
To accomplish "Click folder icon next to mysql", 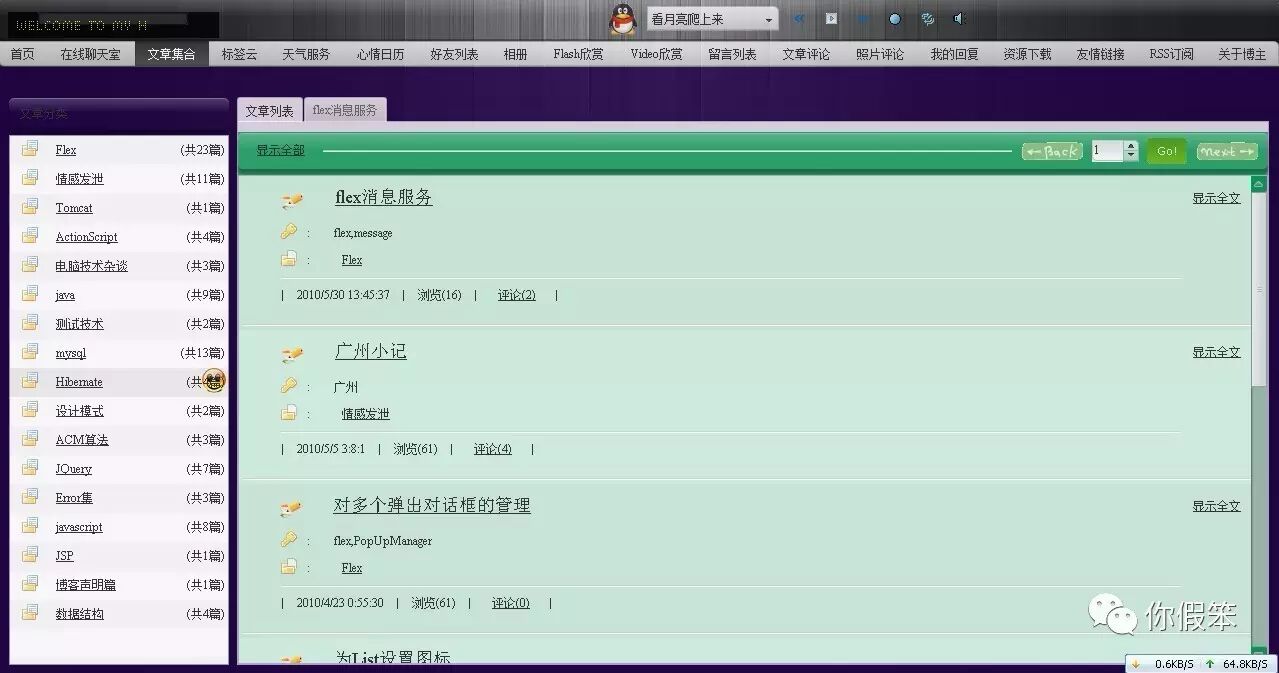I will tap(31, 352).
